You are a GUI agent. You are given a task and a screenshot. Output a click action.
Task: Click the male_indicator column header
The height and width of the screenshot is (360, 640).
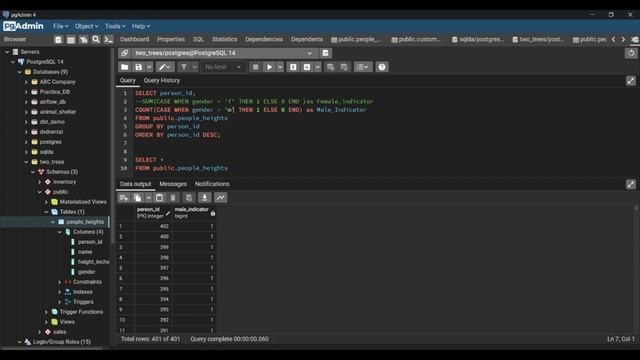point(194,213)
